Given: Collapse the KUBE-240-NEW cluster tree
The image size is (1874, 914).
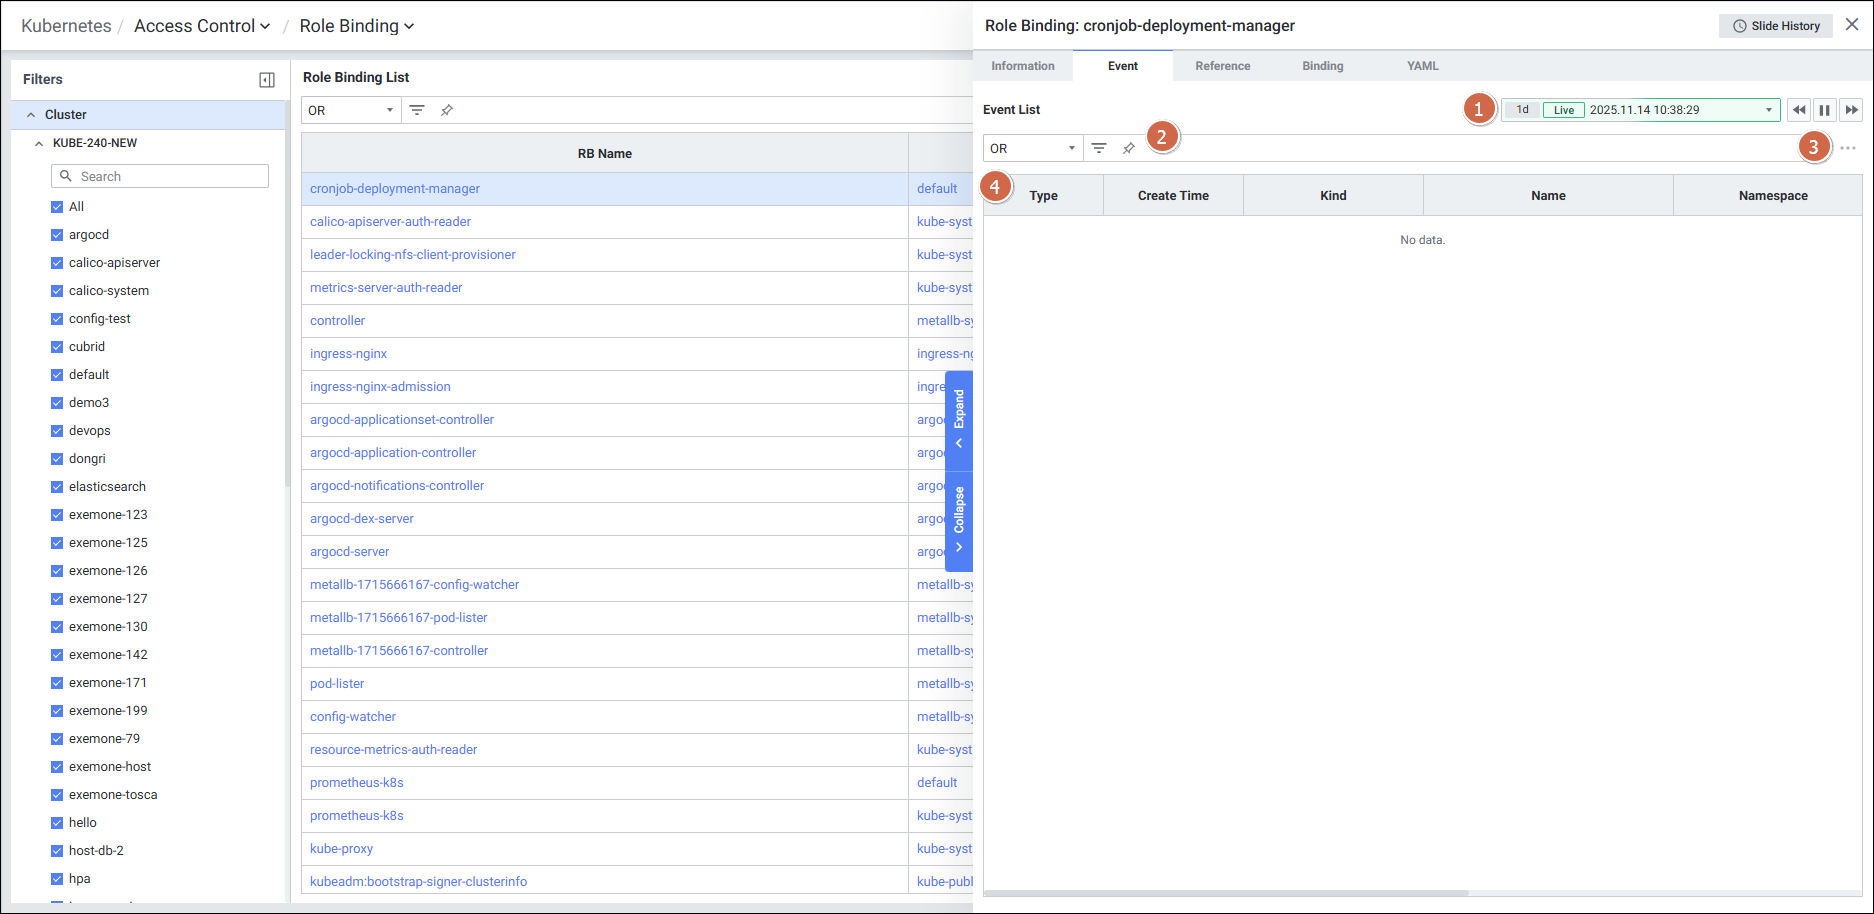Looking at the screenshot, I should 39,143.
